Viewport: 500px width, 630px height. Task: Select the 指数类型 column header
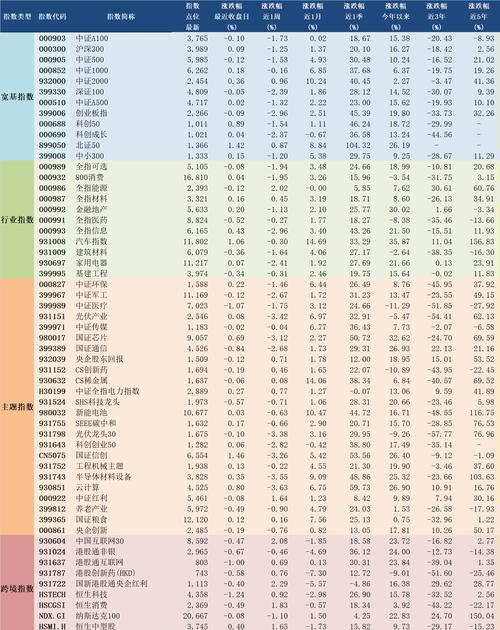(x=17, y=17)
